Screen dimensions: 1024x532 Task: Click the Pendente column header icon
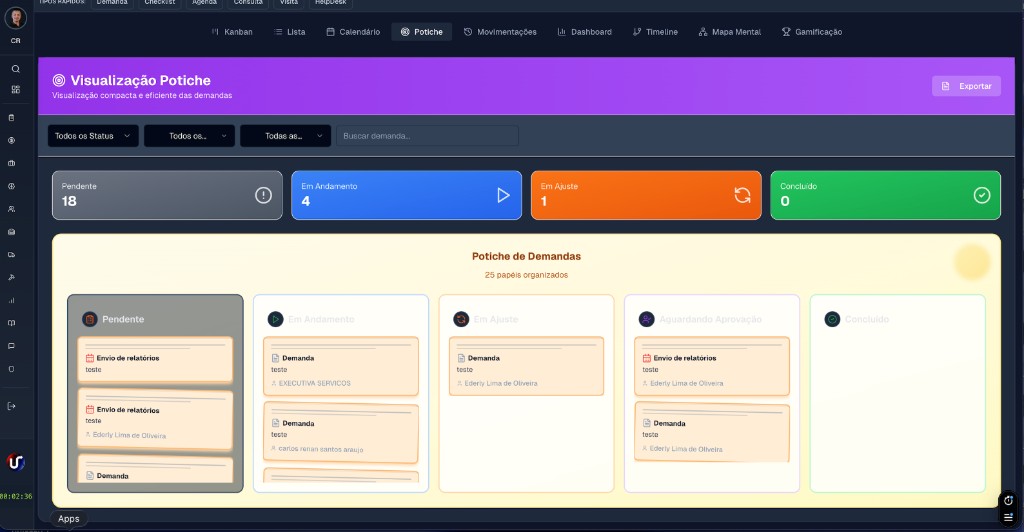tap(89, 319)
